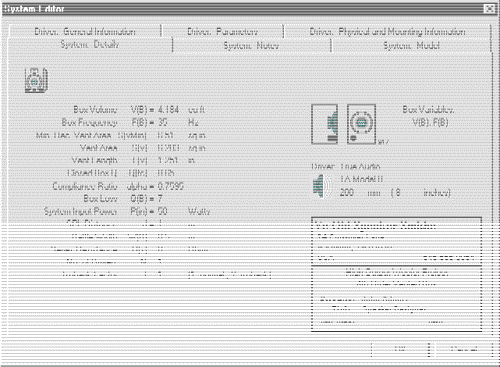The width and height of the screenshot is (500, 367).
Task: Click the Box Volume value 4.184
Action: click(x=169, y=110)
